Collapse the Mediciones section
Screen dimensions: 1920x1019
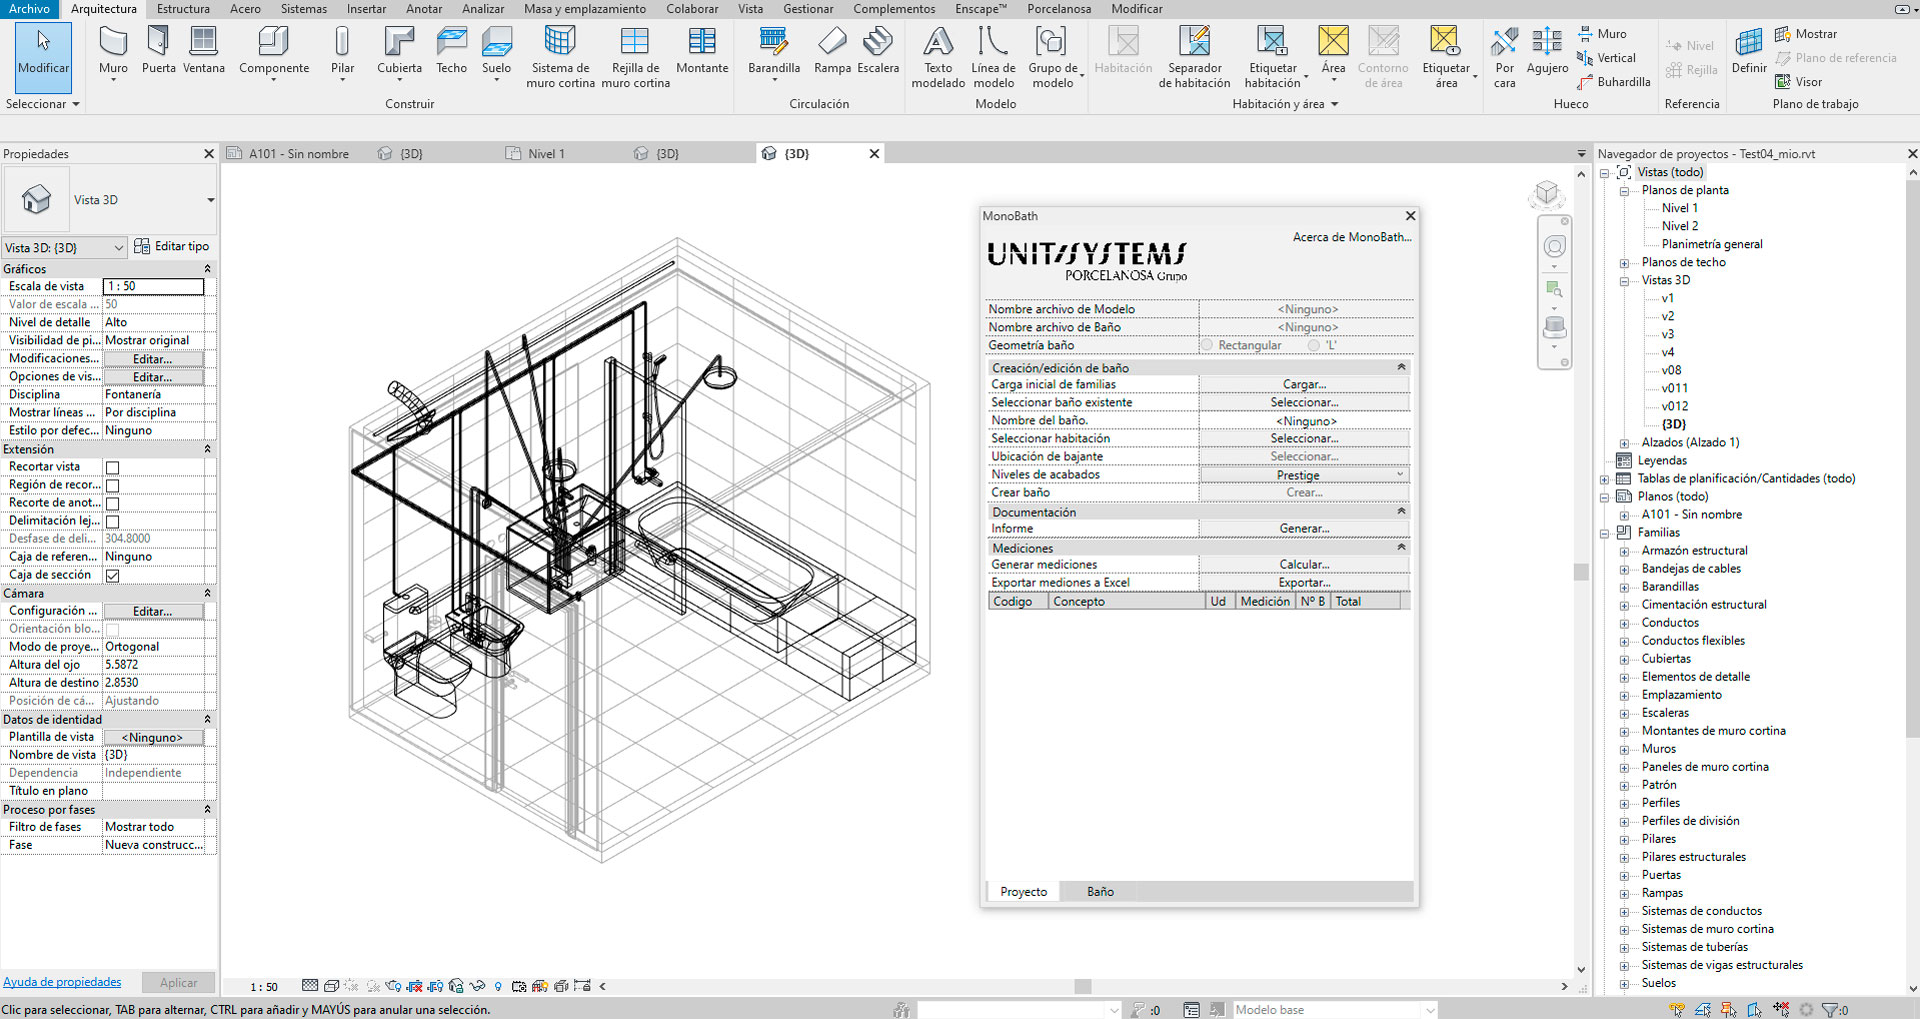(x=1401, y=547)
